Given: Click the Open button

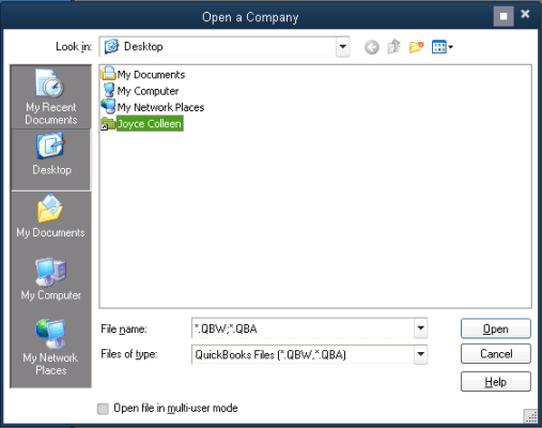Looking at the screenshot, I should pyautogui.click(x=495, y=328).
